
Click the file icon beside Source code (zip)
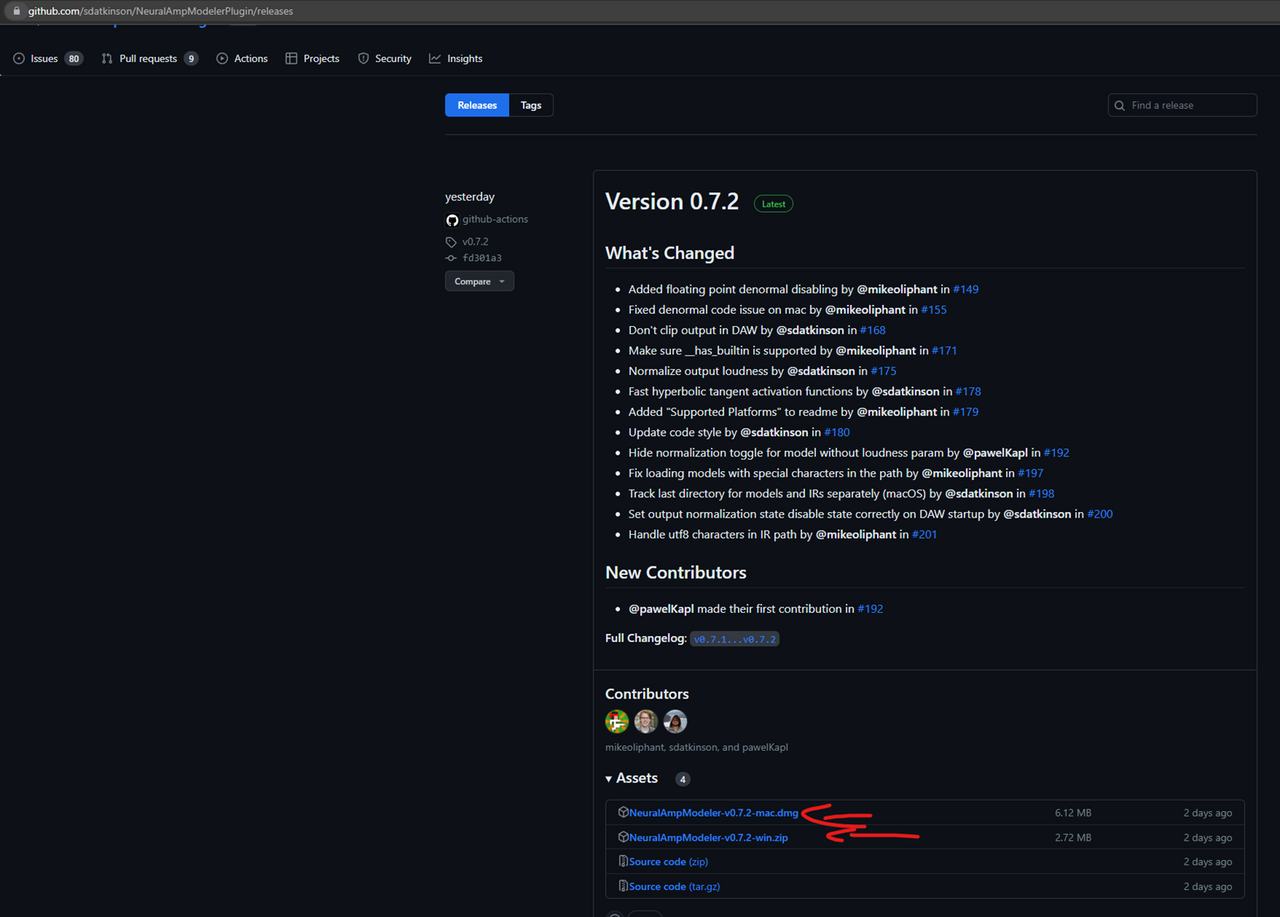[x=623, y=861]
